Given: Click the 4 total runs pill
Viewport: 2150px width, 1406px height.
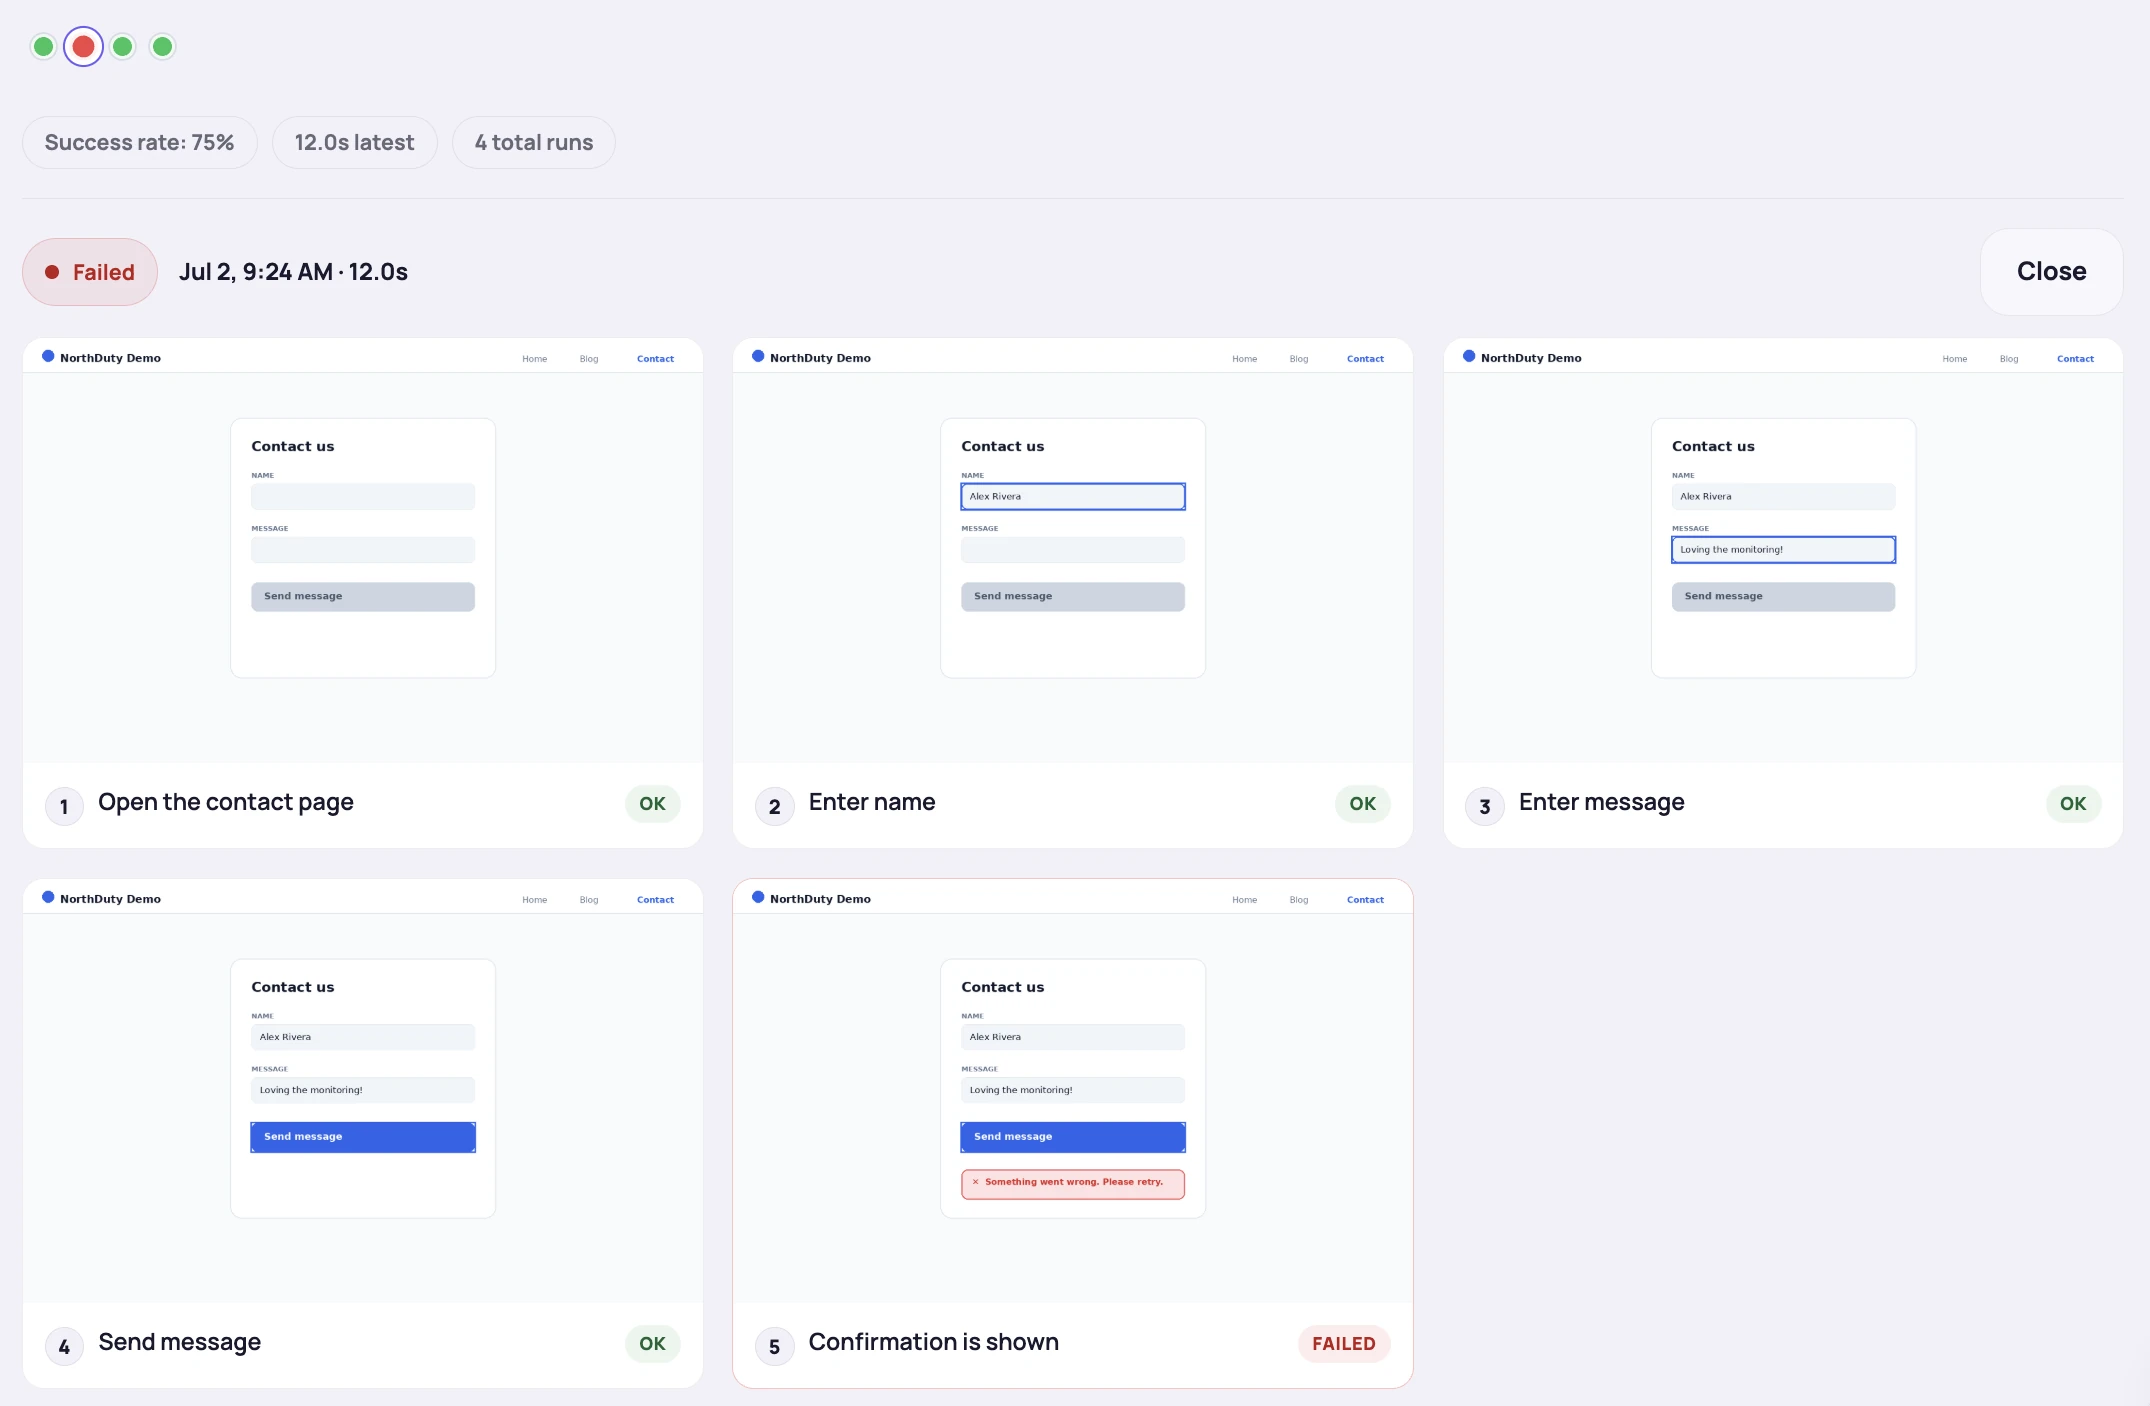Looking at the screenshot, I should click(x=534, y=143).
